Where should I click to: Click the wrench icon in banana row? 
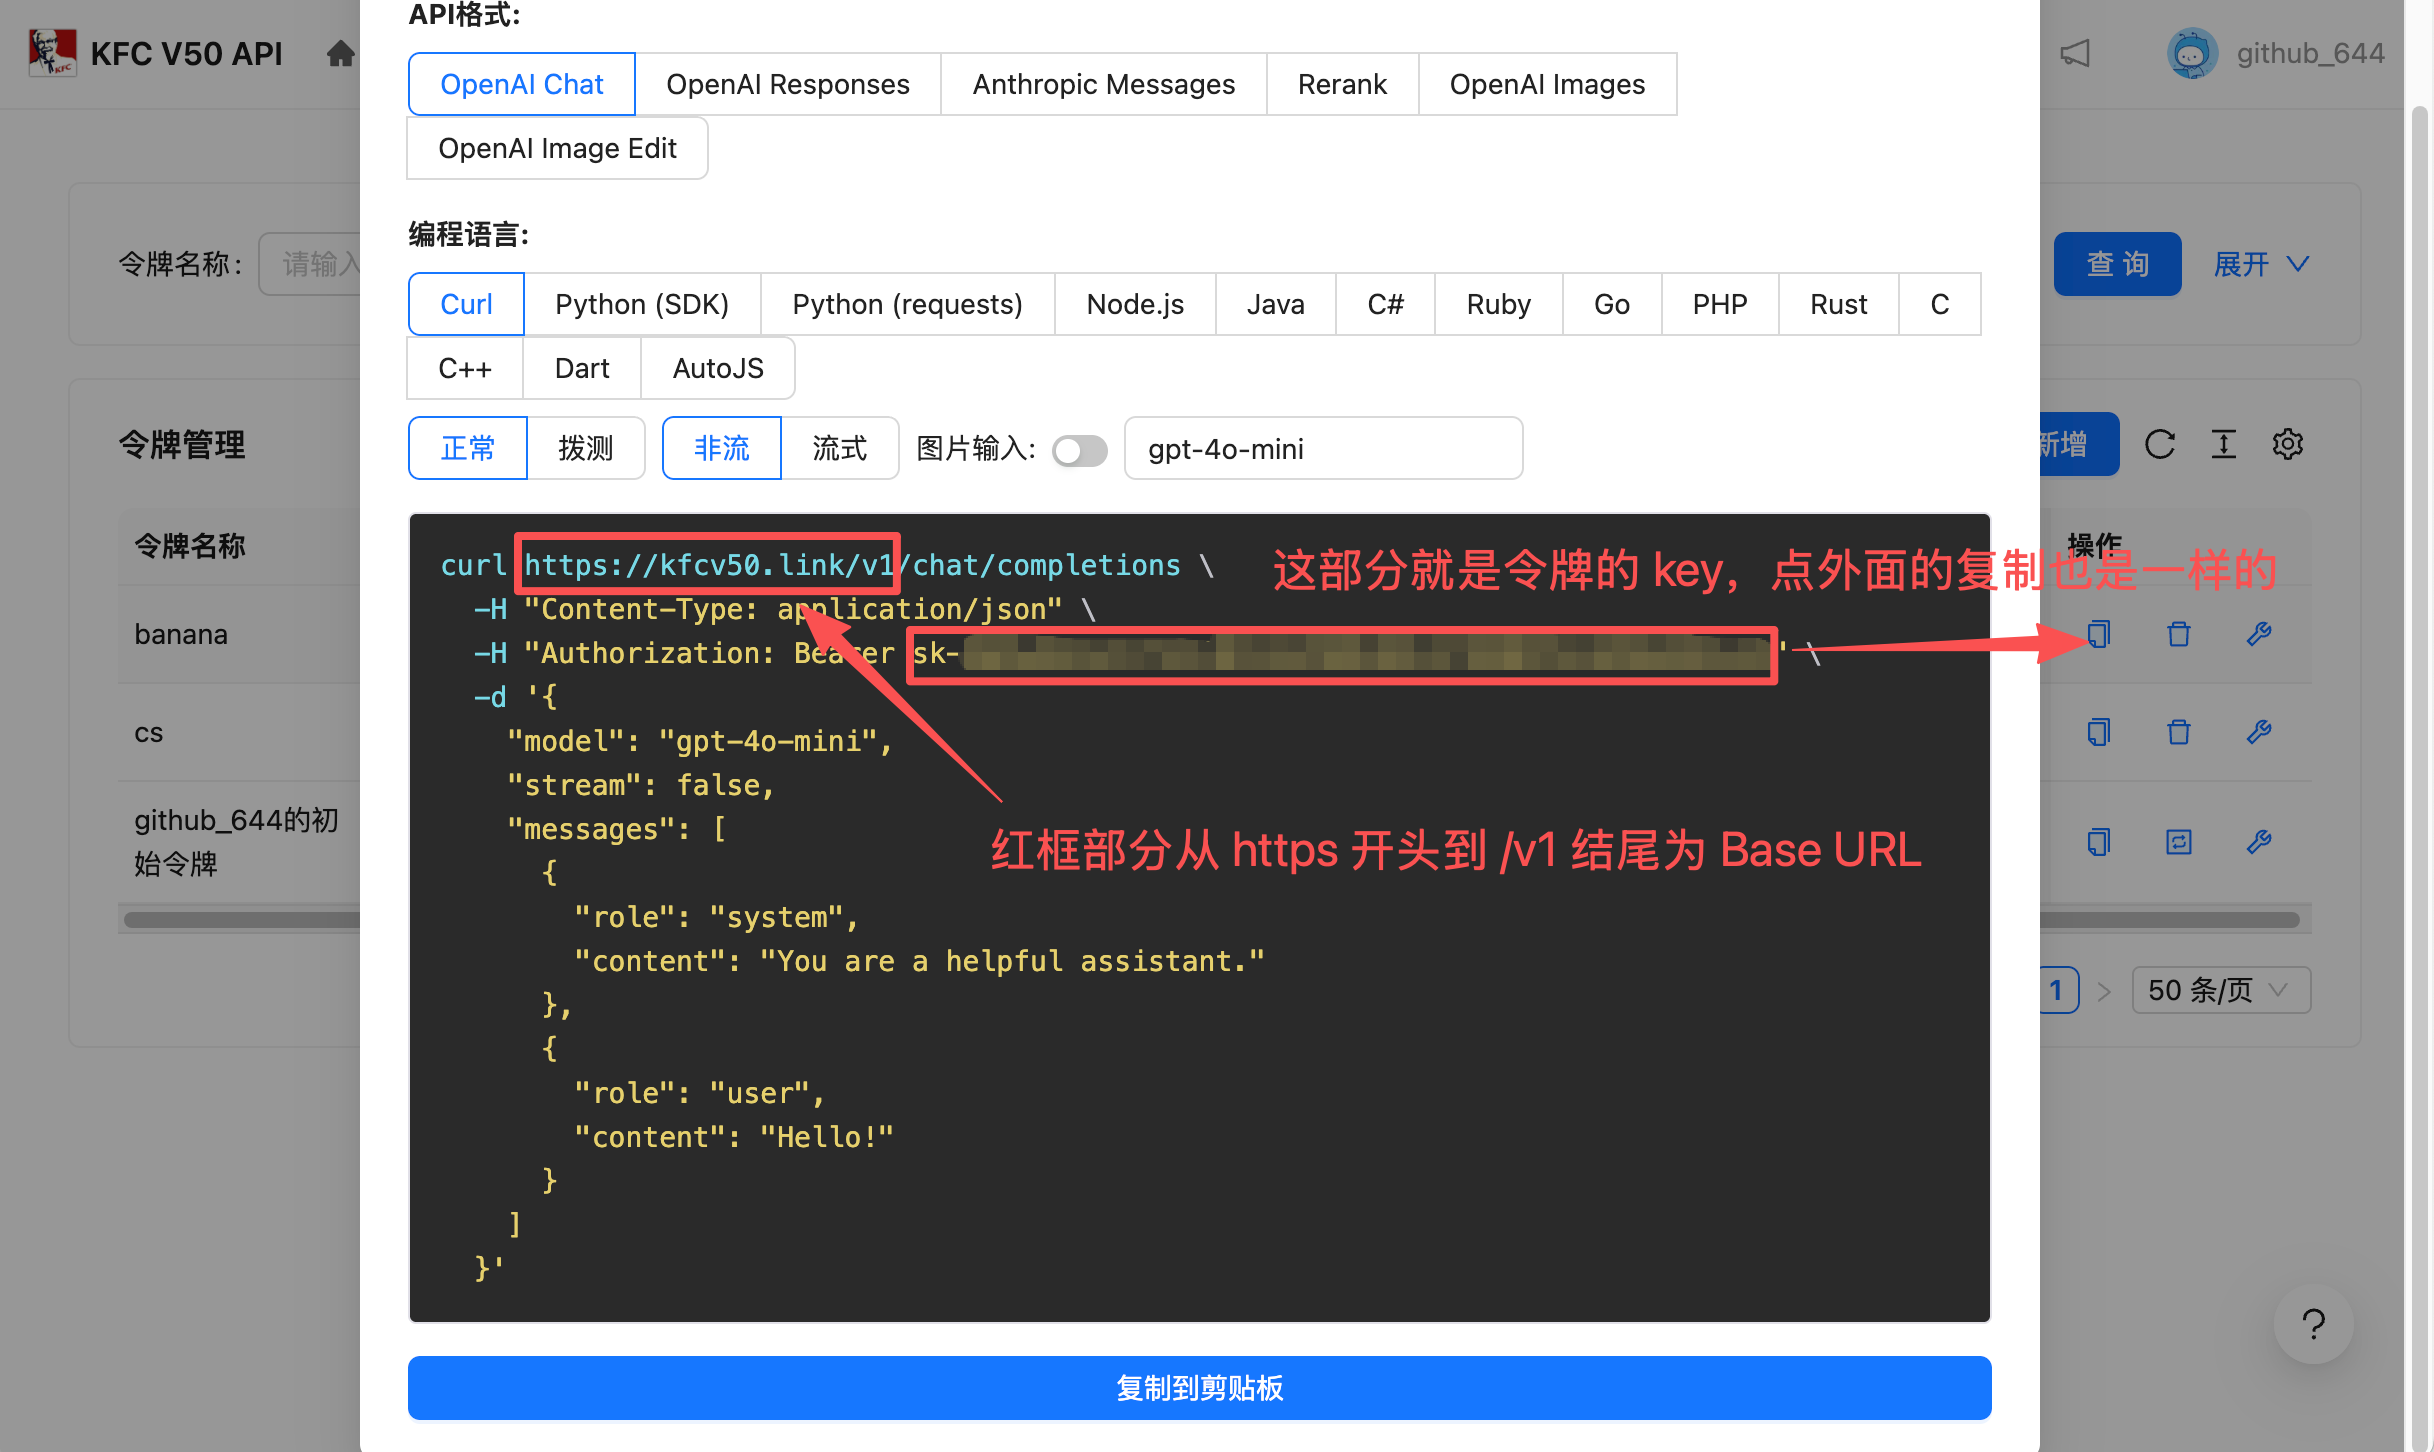click(2258, 634)
